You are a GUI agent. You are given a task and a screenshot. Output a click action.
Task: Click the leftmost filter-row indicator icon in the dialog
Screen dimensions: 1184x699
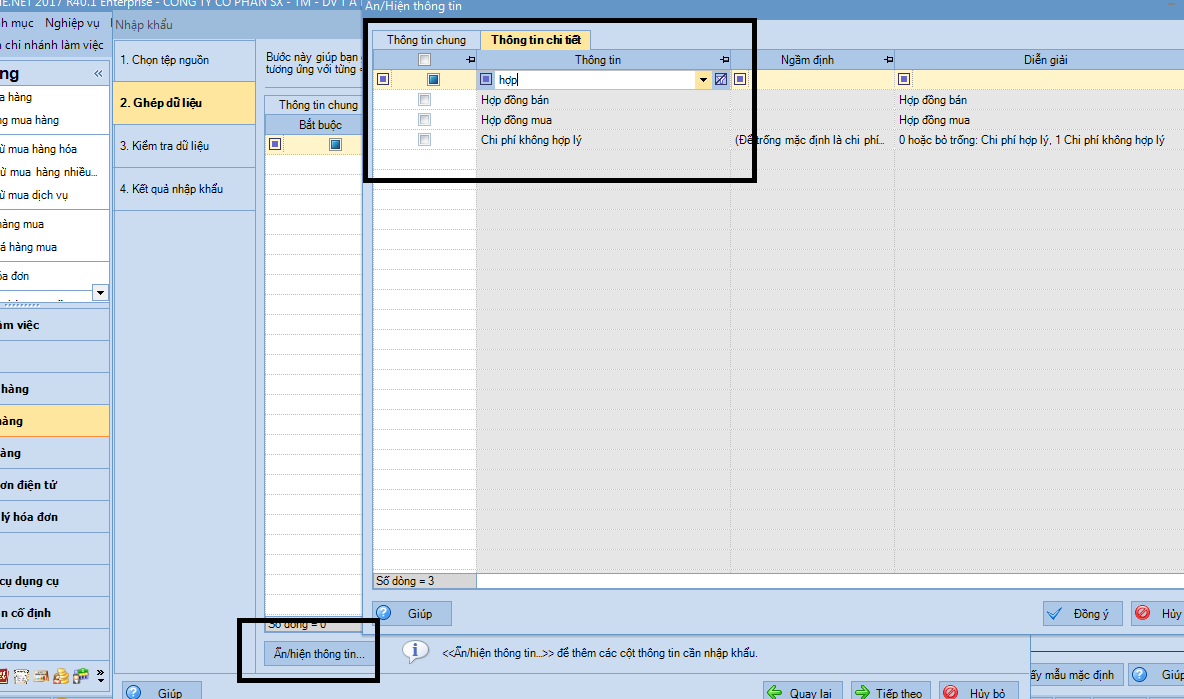pyautogui.click(x=384, y=79)
